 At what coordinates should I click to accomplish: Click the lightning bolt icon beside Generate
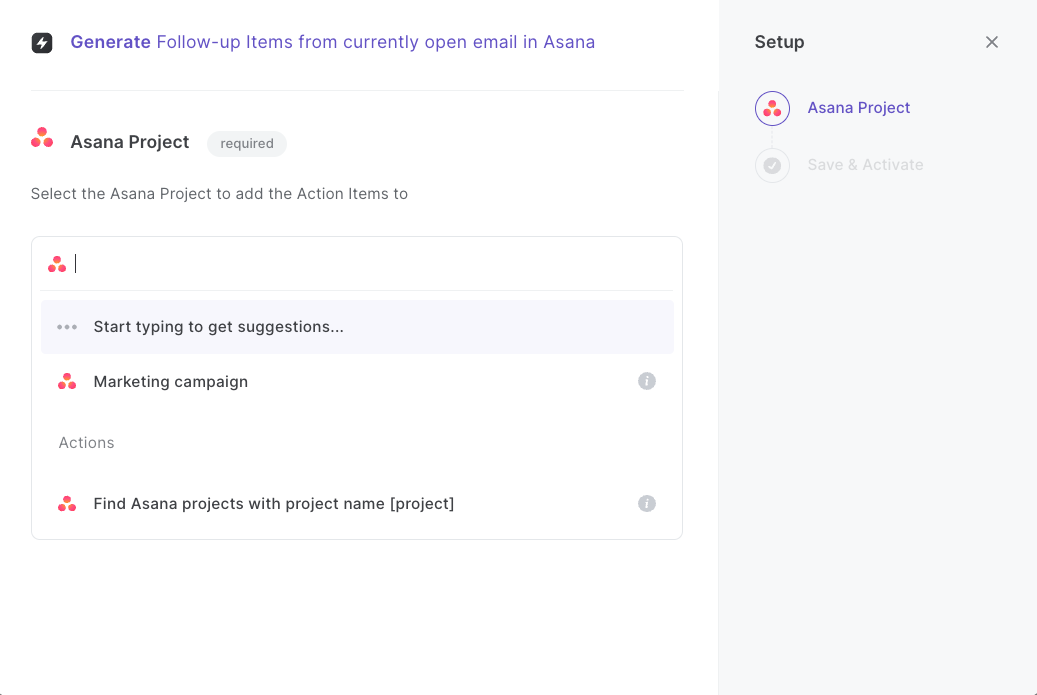[x=42, y=43]
